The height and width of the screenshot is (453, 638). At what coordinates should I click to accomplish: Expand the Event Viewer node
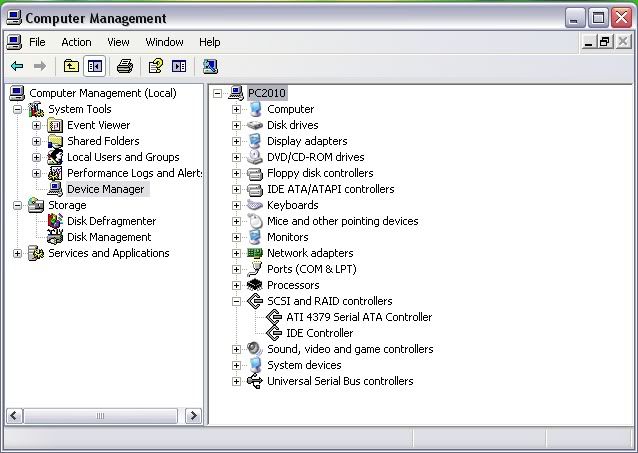(x=36, y=125)
